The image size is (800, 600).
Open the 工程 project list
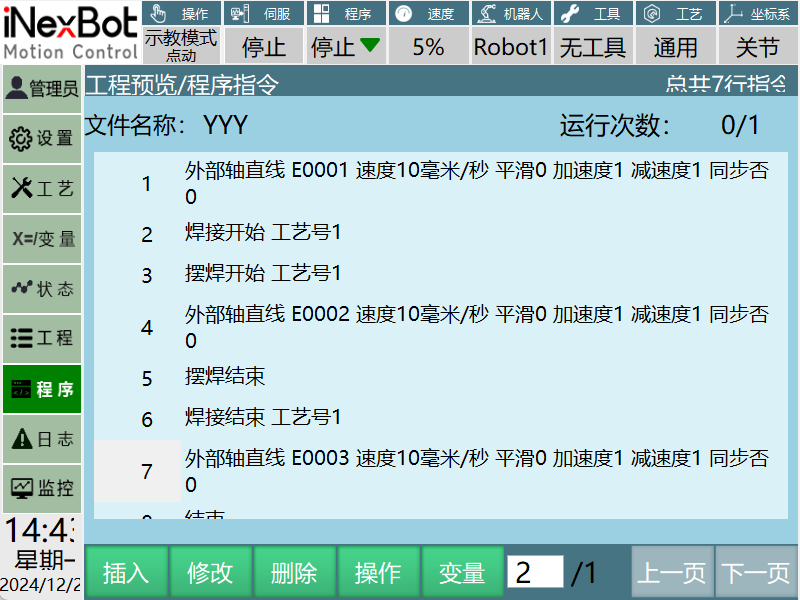tap(41, 338)
